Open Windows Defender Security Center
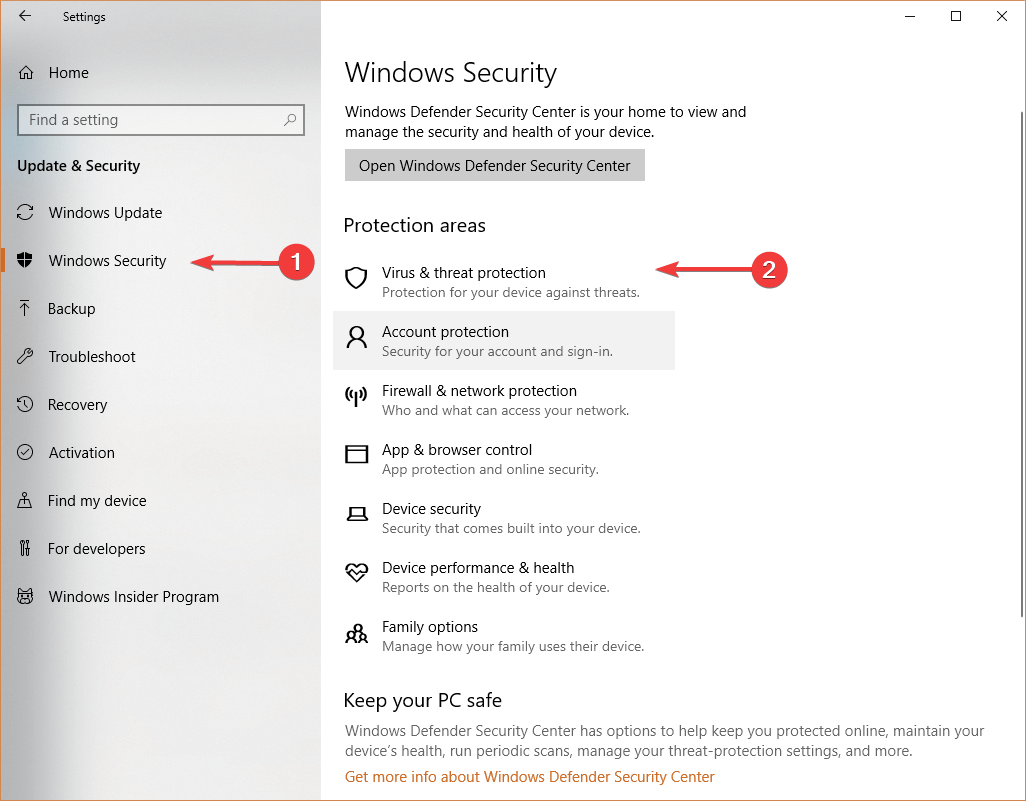 coord(494,164)
